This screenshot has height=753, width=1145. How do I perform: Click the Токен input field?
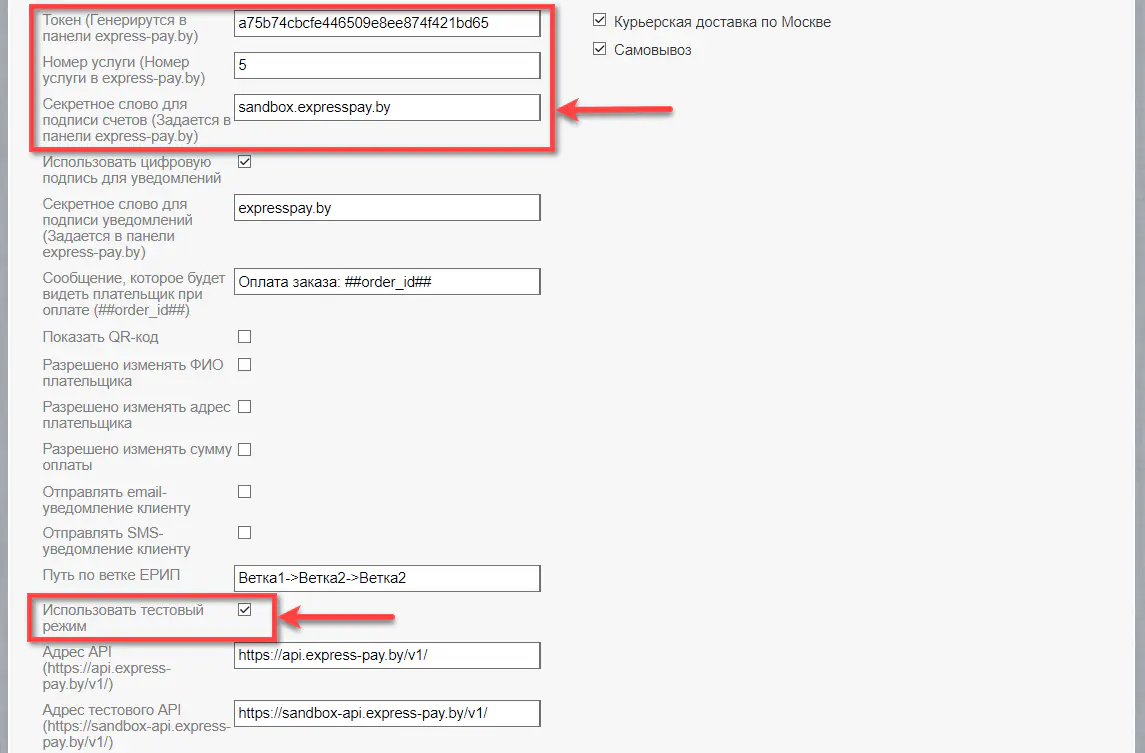point(386,23)
